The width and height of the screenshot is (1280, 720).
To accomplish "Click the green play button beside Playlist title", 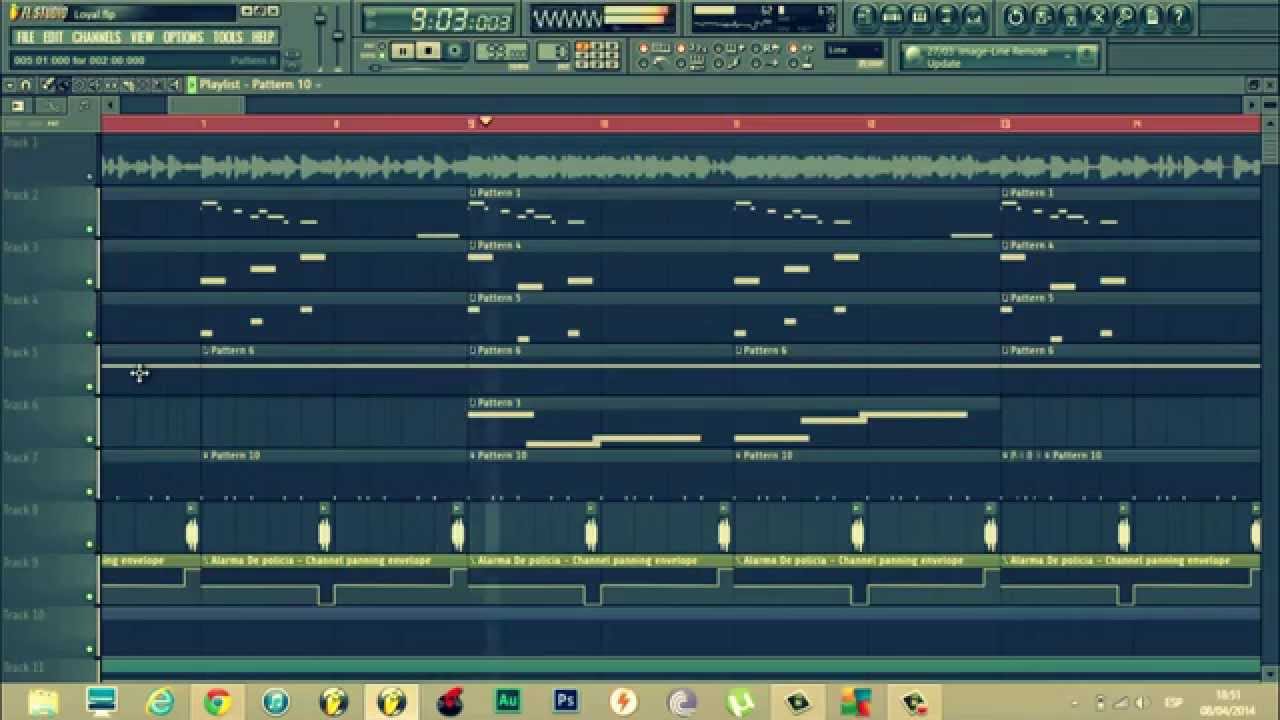I will point(192,85).
